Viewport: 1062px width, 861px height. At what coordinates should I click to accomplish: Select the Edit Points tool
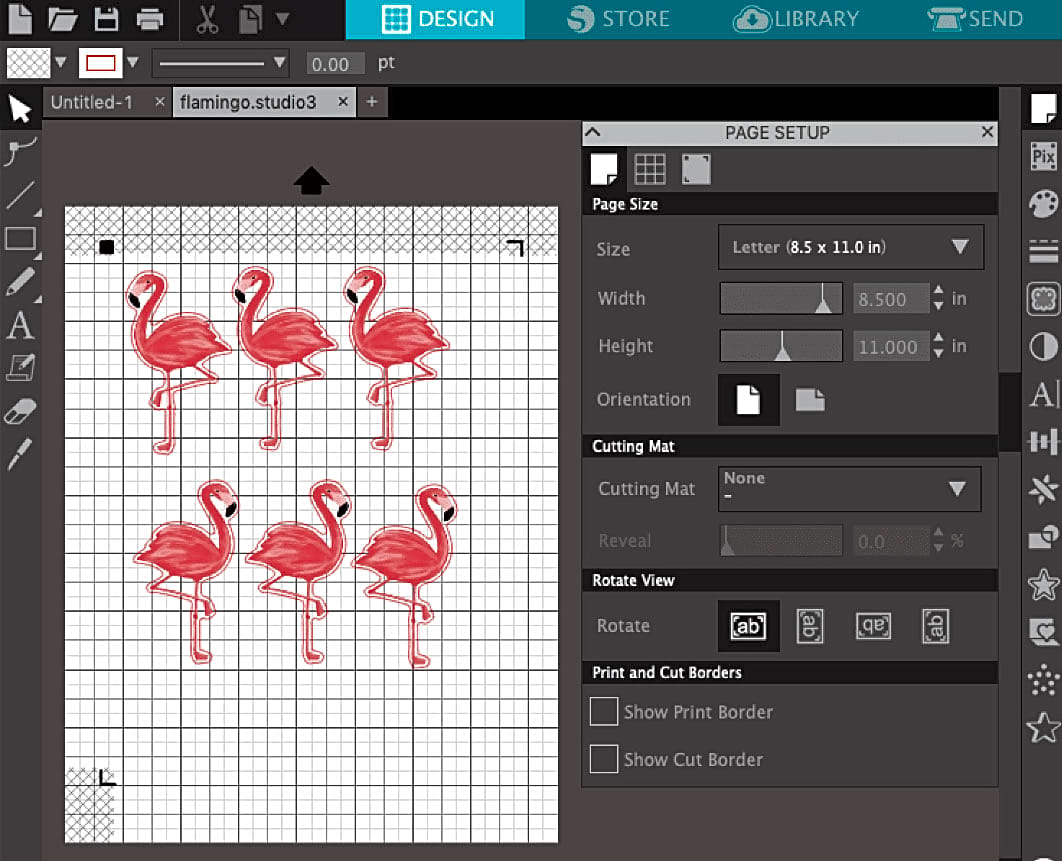click(x=20, y=151)
